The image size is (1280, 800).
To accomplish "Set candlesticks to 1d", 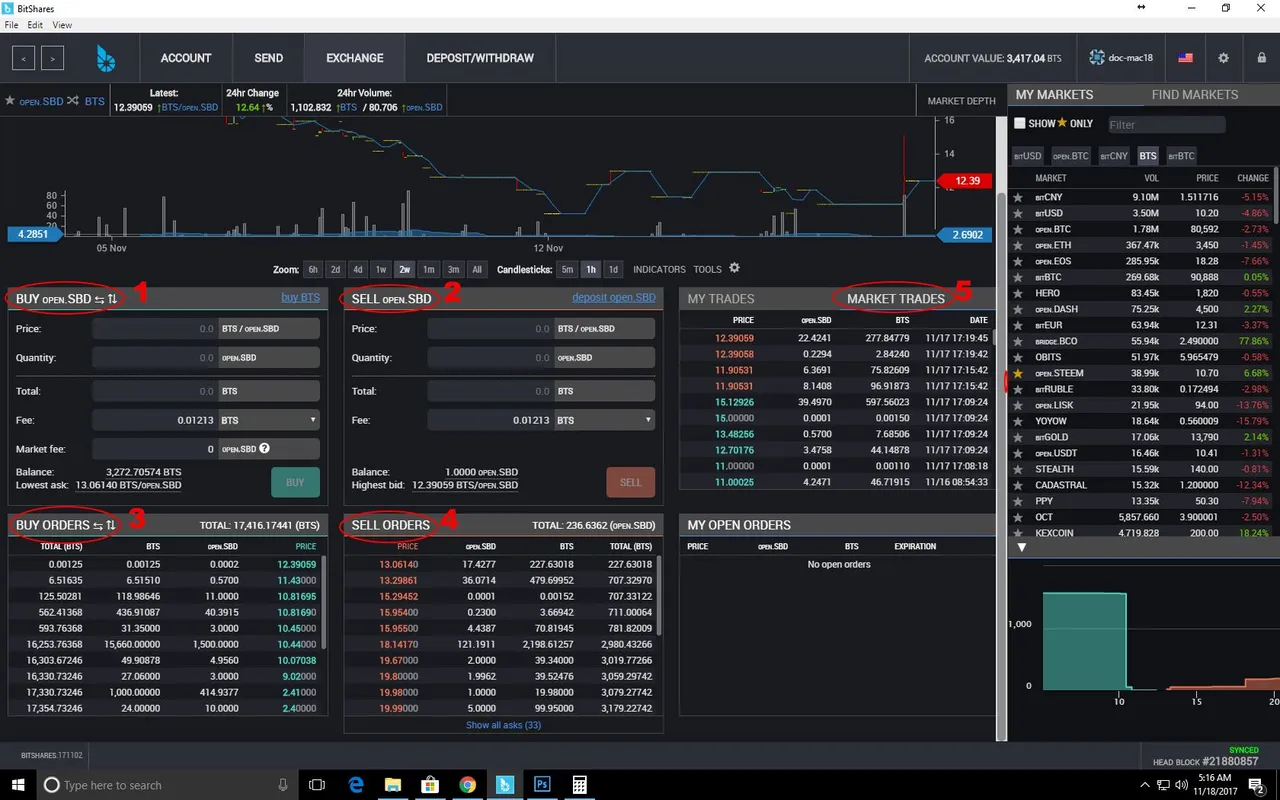I will point(613,269).
